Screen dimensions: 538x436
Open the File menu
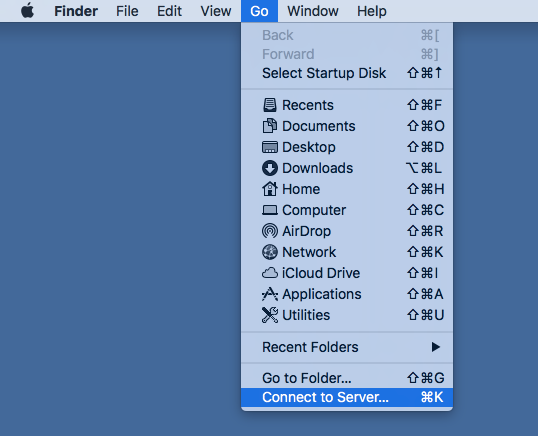tap(127, 11)
